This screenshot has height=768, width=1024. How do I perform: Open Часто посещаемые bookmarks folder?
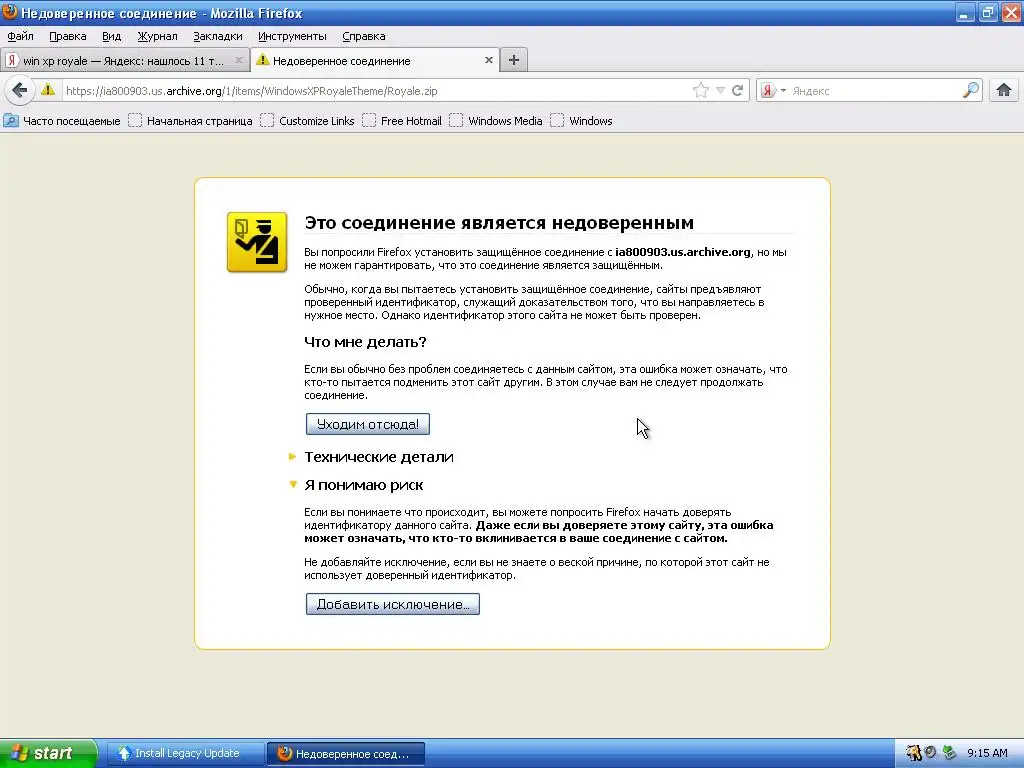(63, 121)
